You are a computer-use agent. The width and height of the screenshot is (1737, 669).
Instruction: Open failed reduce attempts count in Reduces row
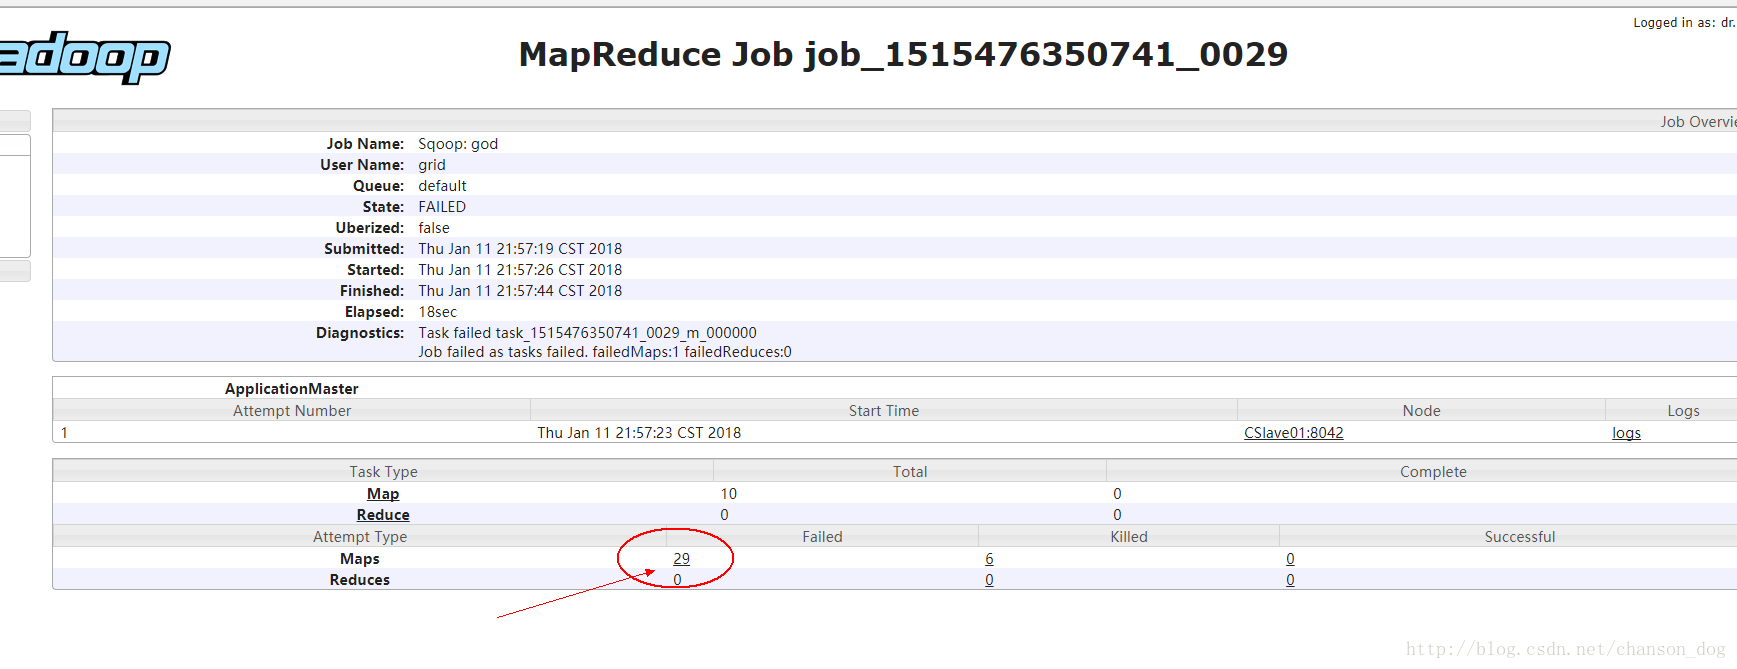click(677, 580)
